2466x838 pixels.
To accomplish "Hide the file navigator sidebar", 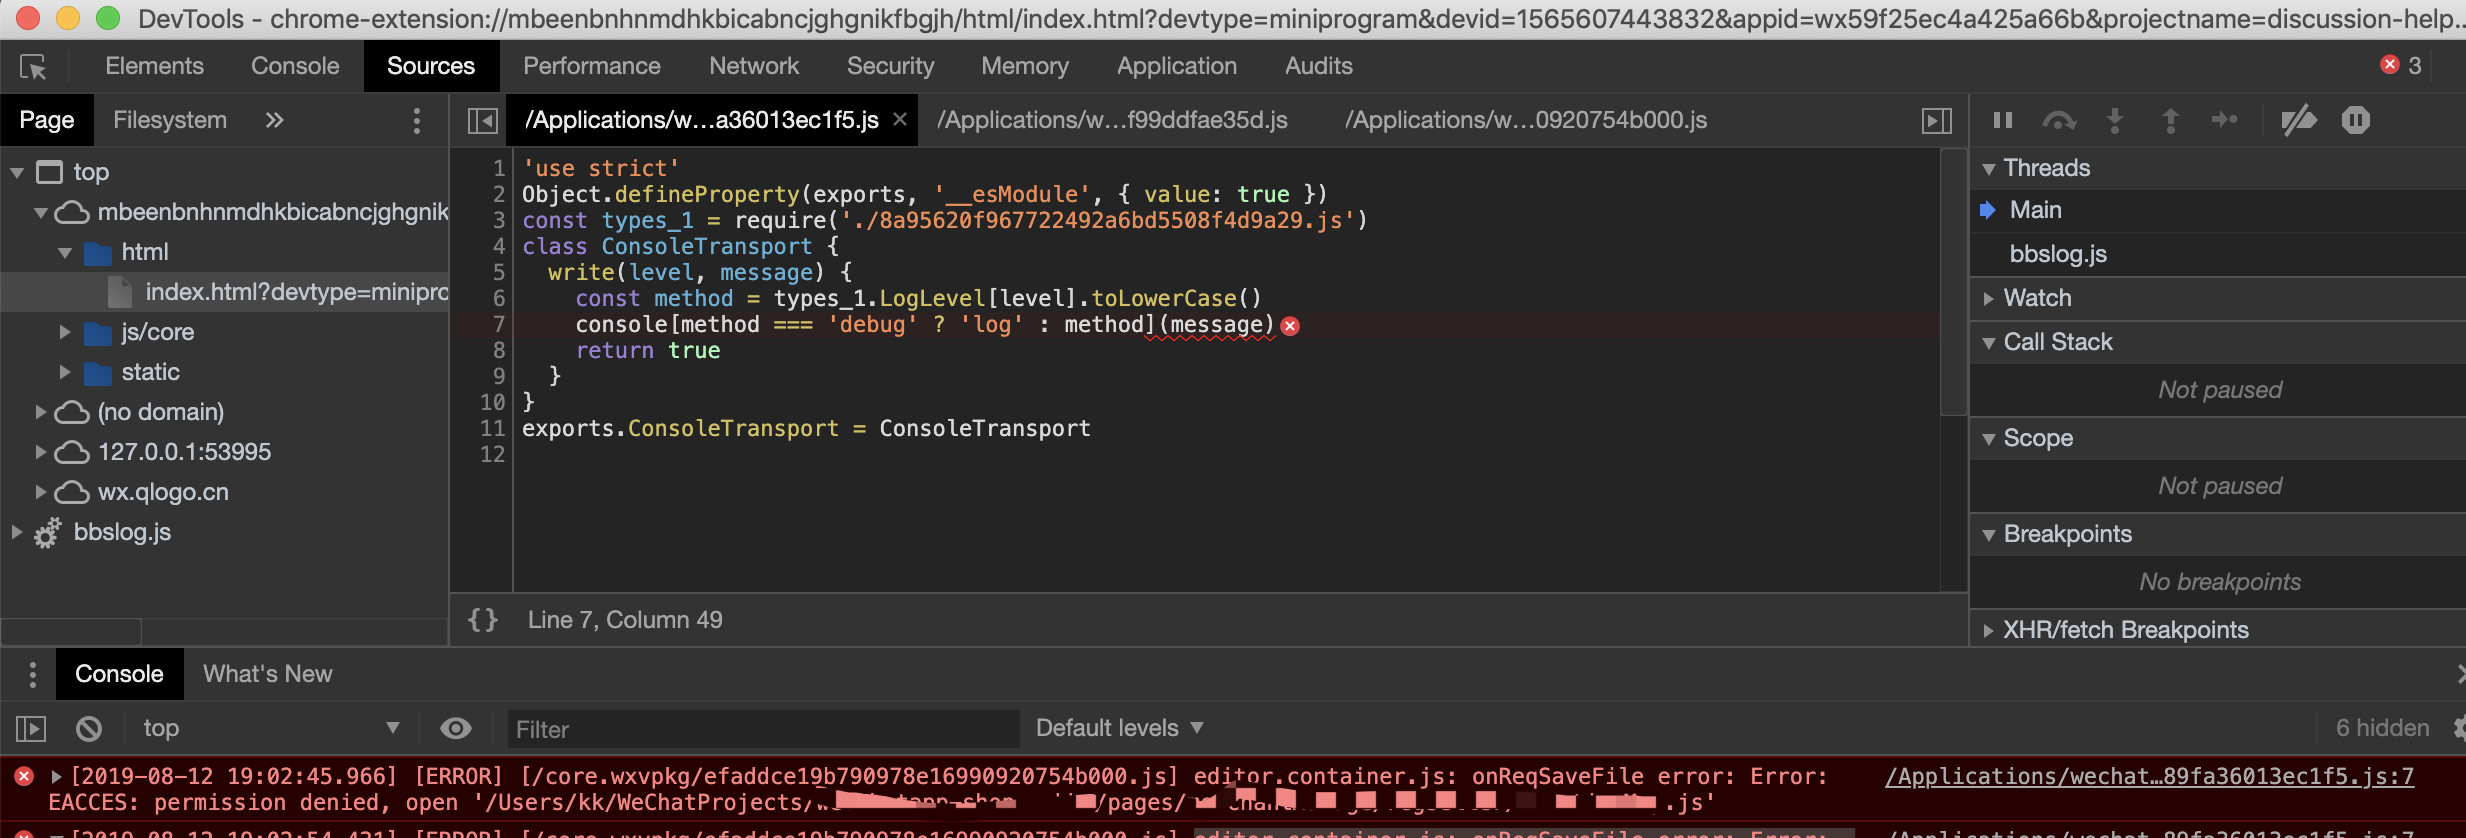I will pos(483,121).
